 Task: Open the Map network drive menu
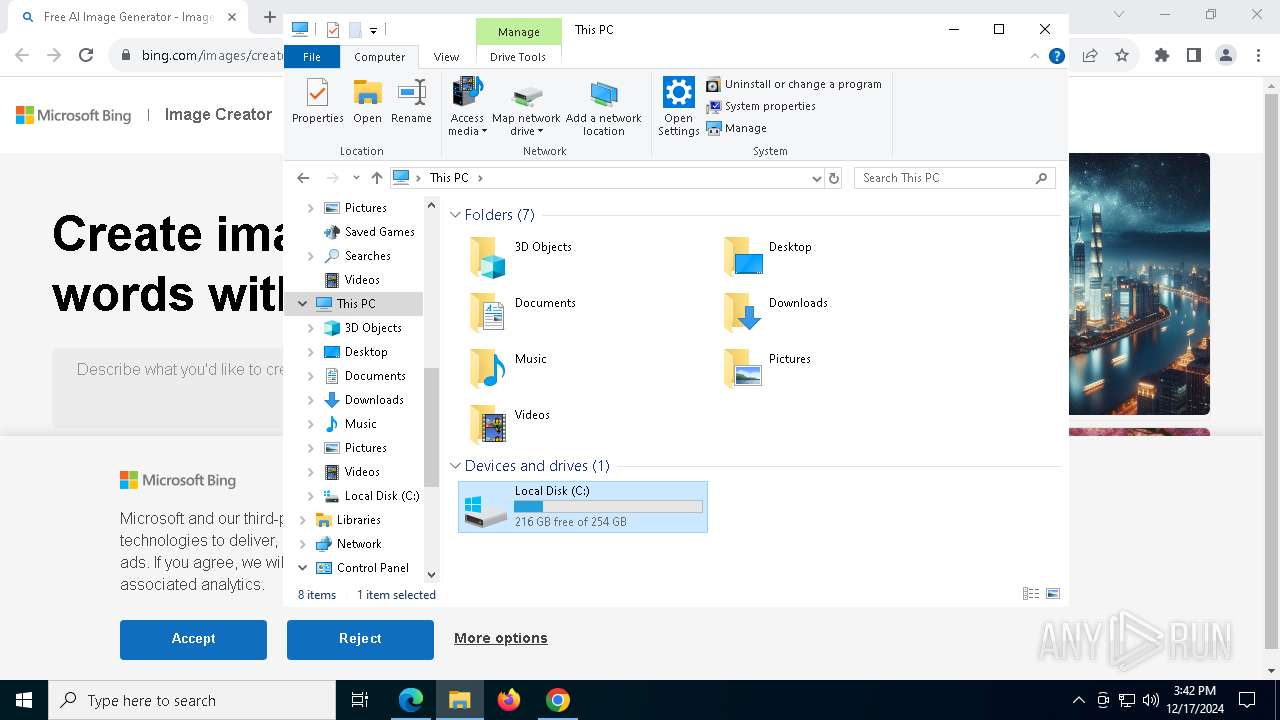click(526, 107)
